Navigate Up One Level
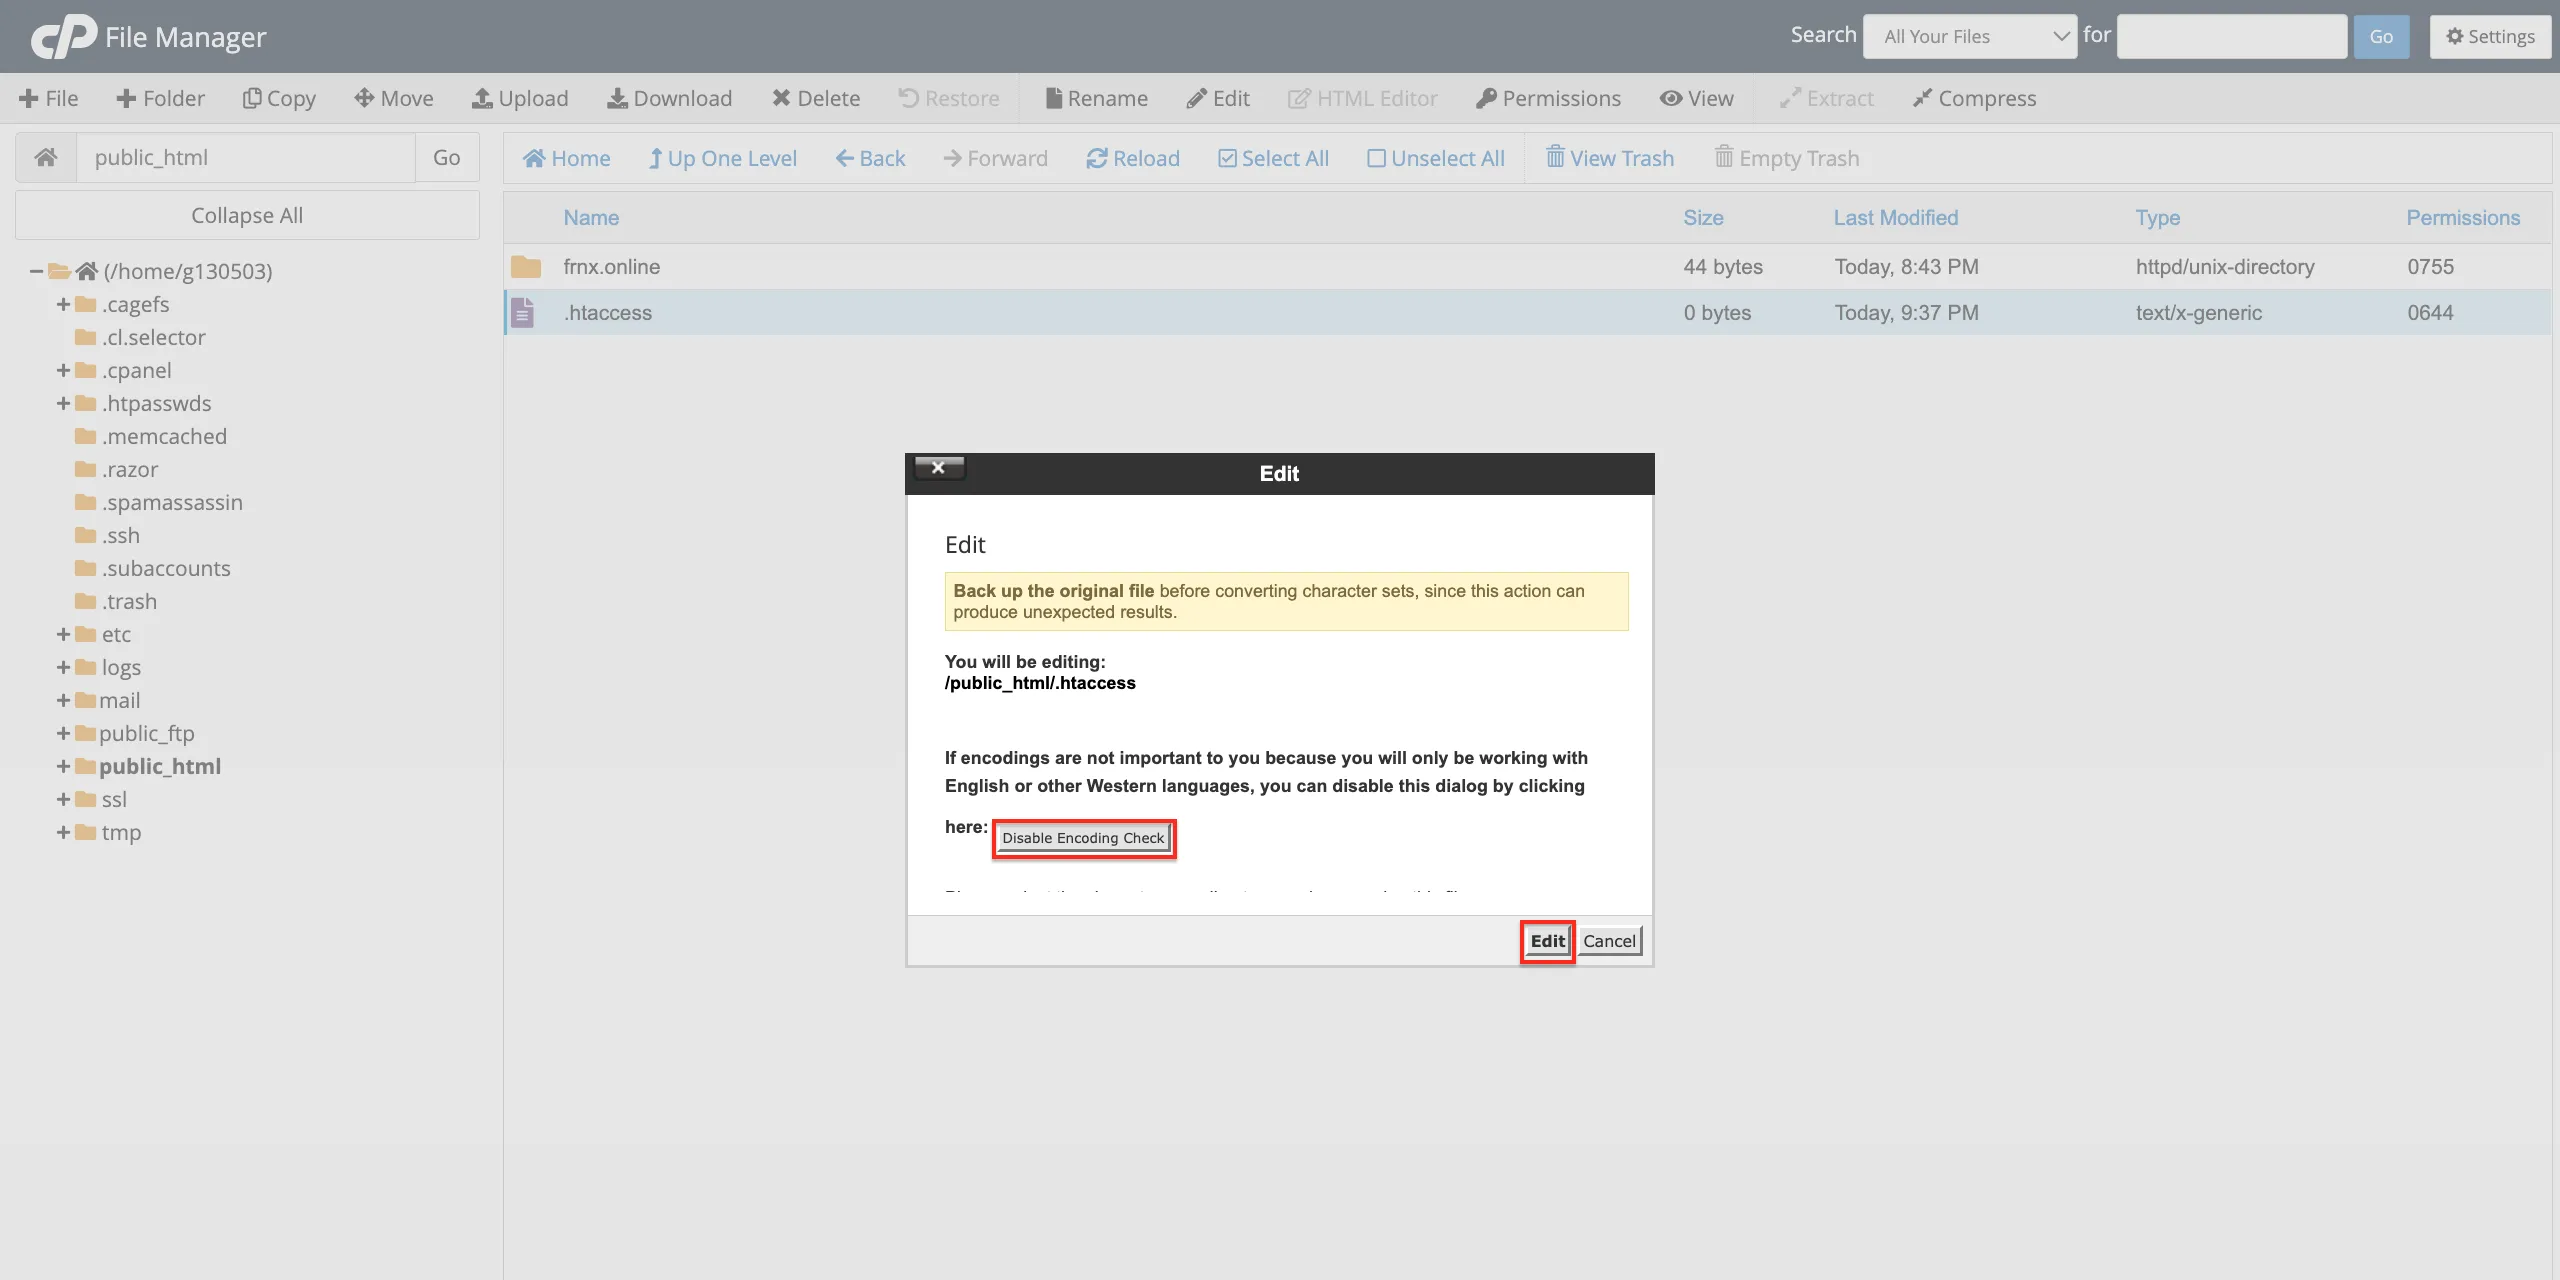Image resolution: width=2560 pixels, height=1280 pixels. point(723,158)
